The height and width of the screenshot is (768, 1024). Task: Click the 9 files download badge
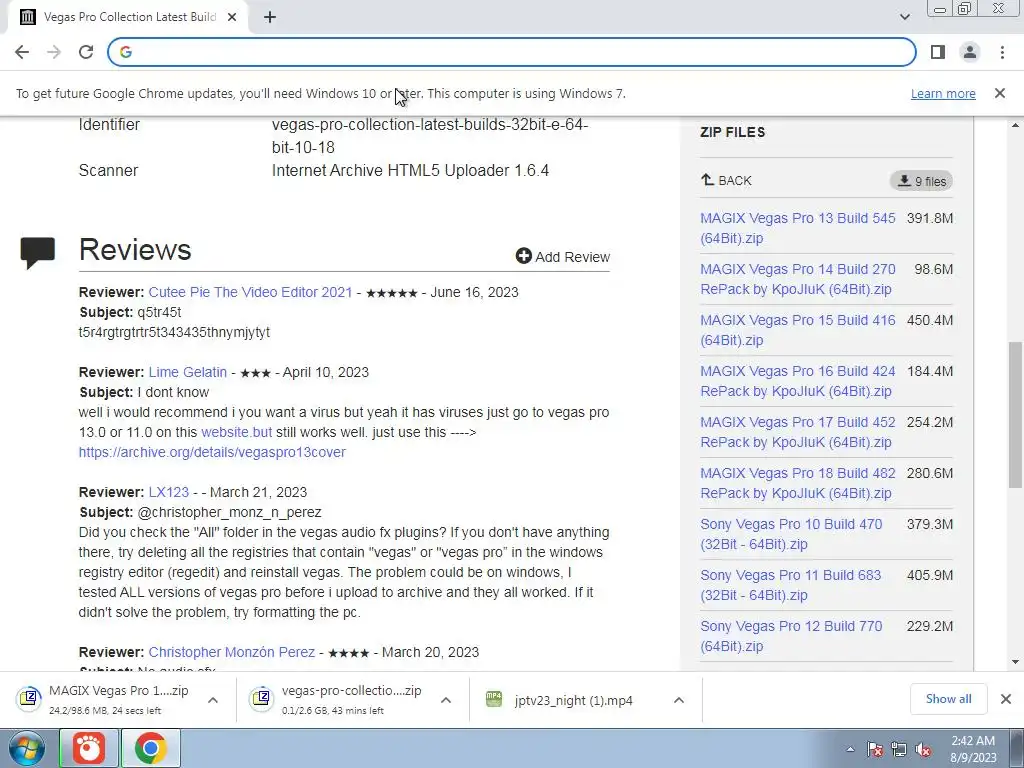(x=921, y=181)
